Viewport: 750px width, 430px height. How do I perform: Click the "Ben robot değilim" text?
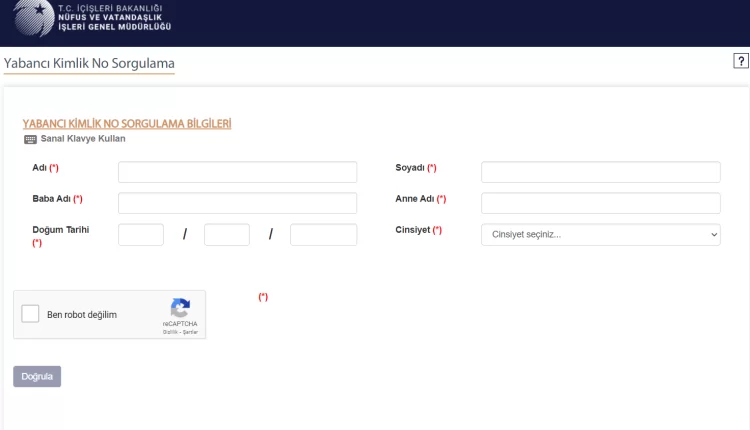click(82, 314)
